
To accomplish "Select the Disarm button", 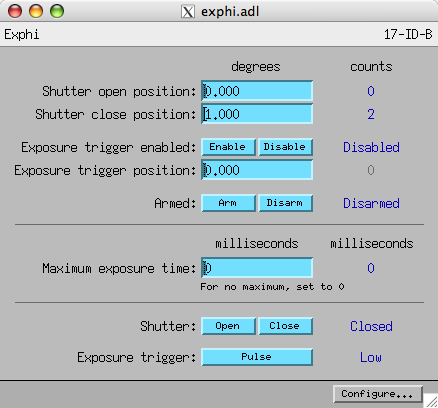I will coord(285,203).
